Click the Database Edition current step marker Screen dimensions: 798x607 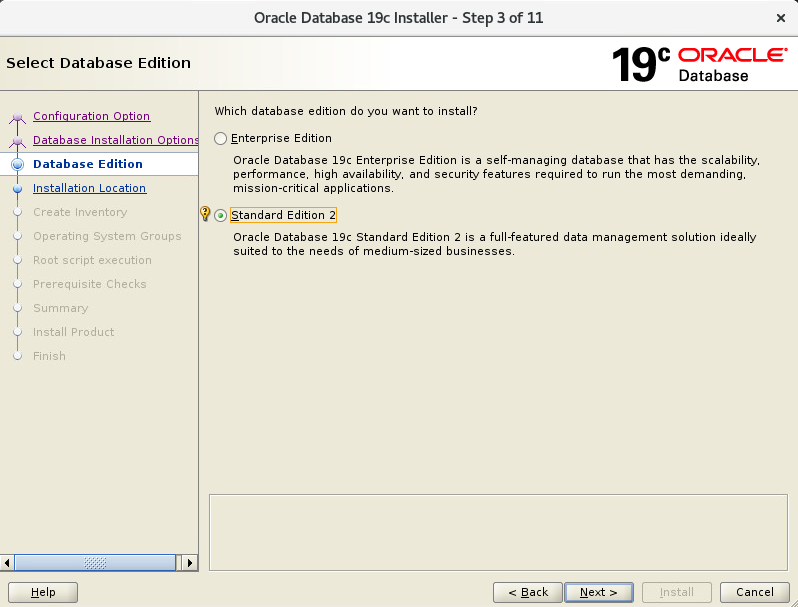[x=18, y=164]
